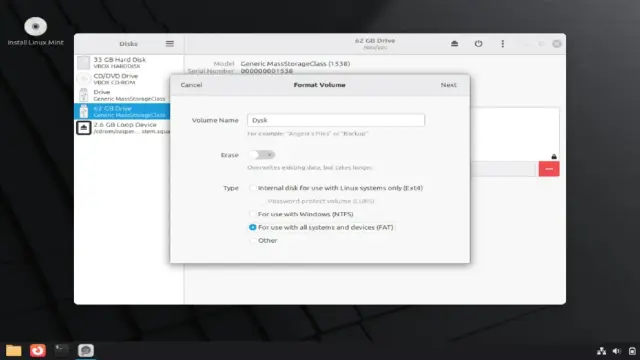640x360 pixels.
Task: Click the Format Volume dialog title
Action: point(320,85)
